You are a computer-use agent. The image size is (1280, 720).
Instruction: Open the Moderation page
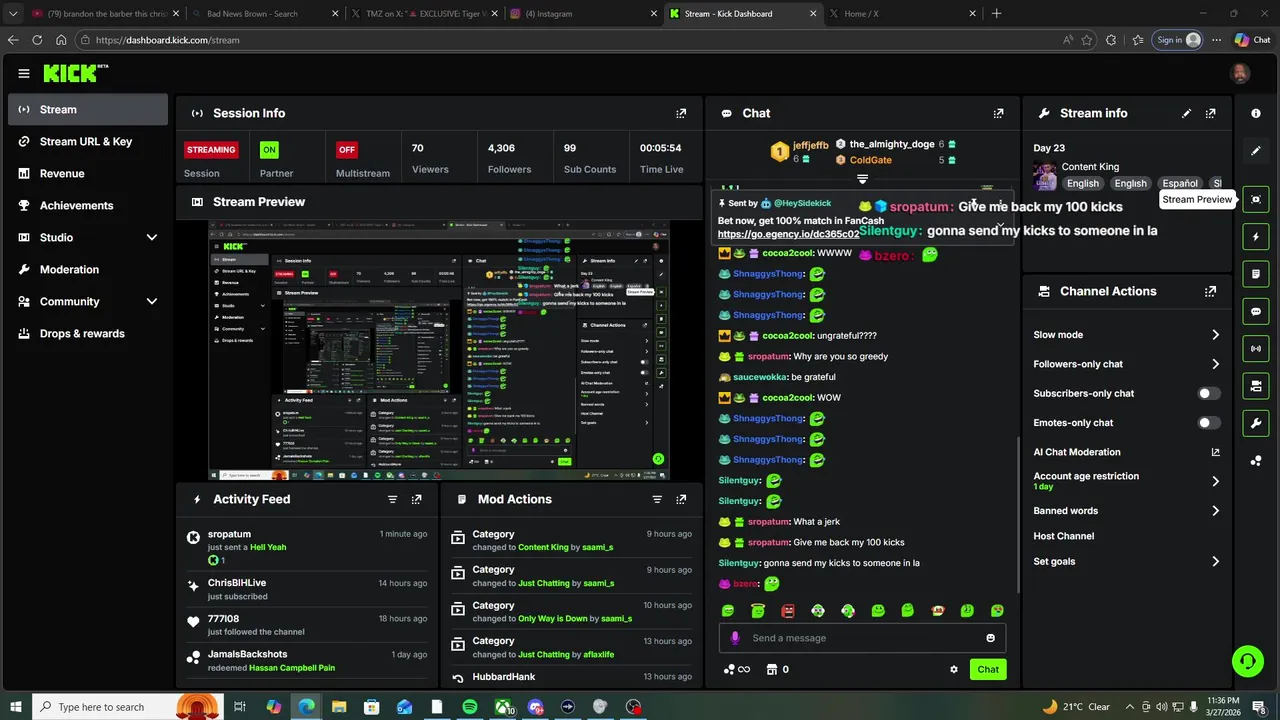[88, 269]
